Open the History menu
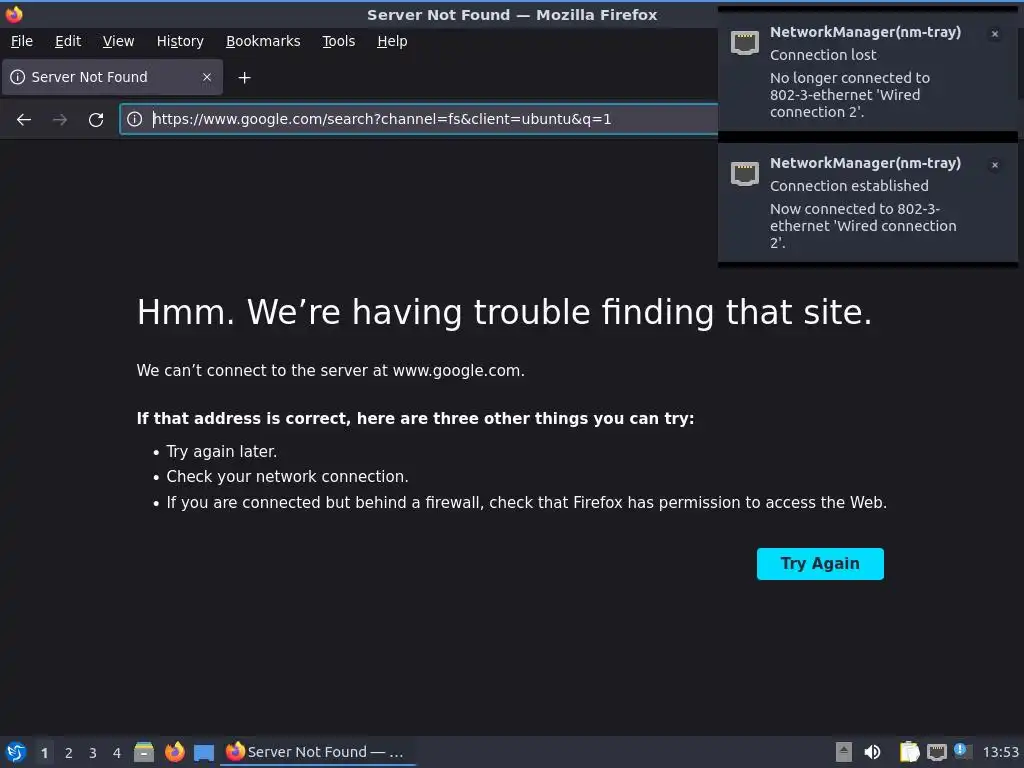 pyautogui.click(x=180, y=41)
